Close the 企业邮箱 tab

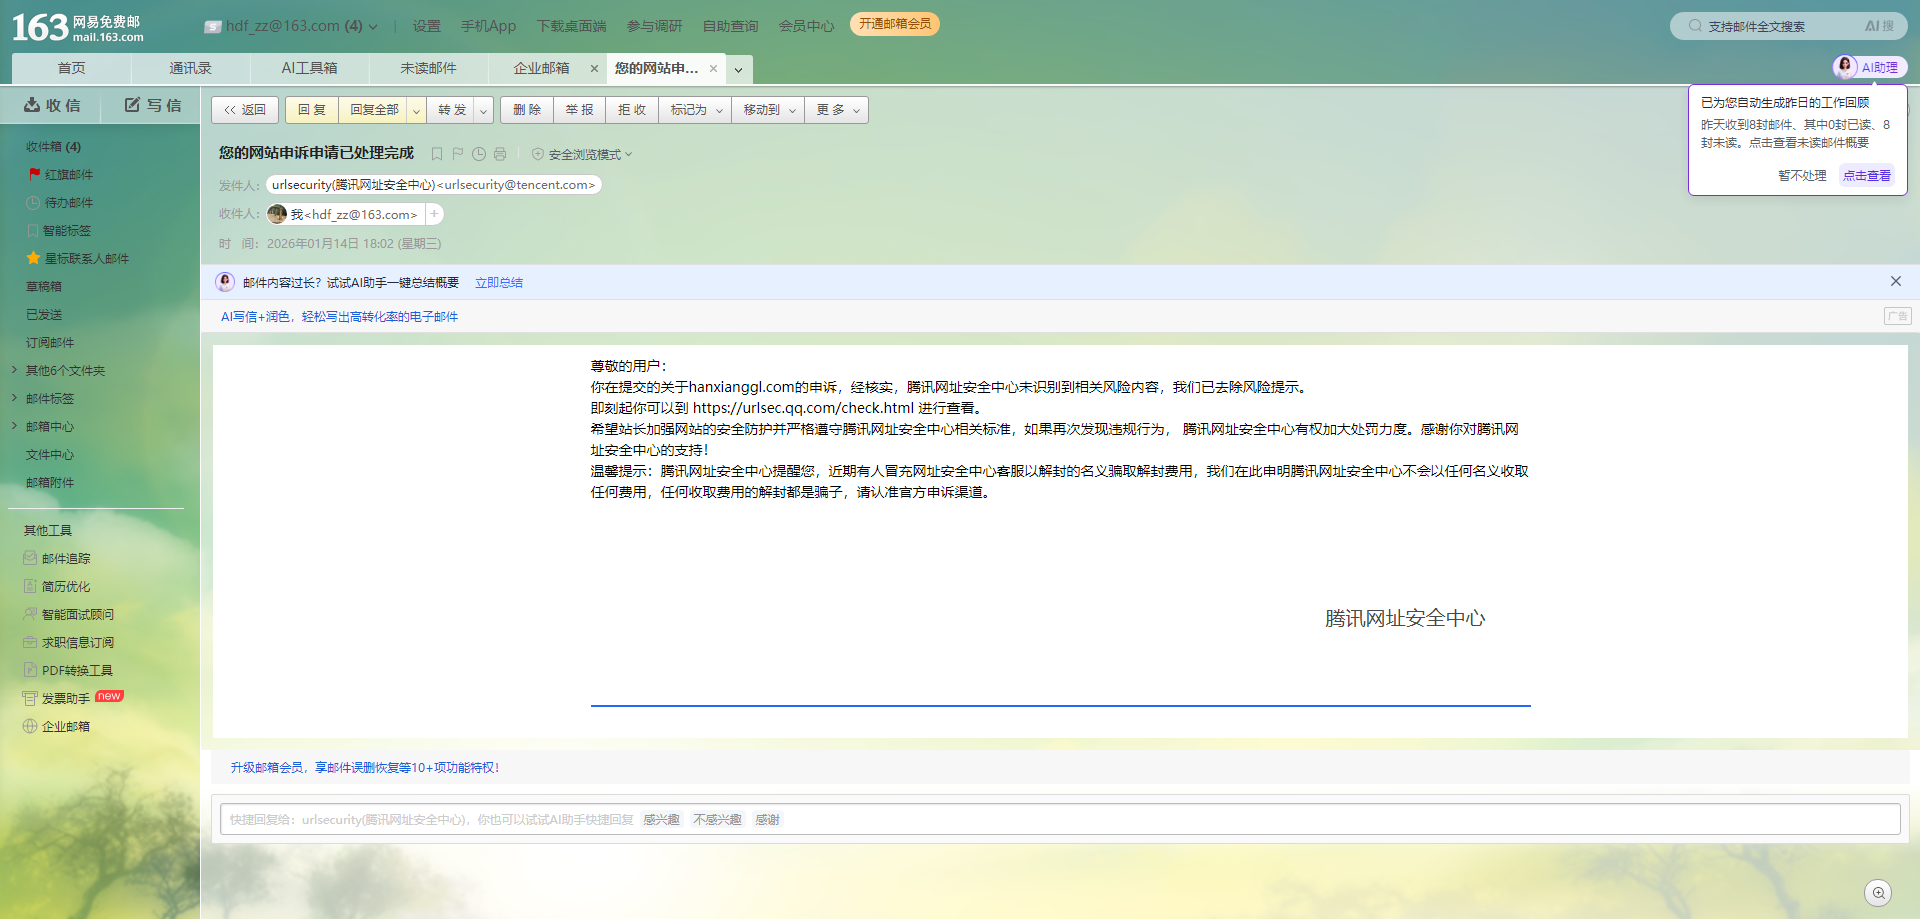[594, 68]
